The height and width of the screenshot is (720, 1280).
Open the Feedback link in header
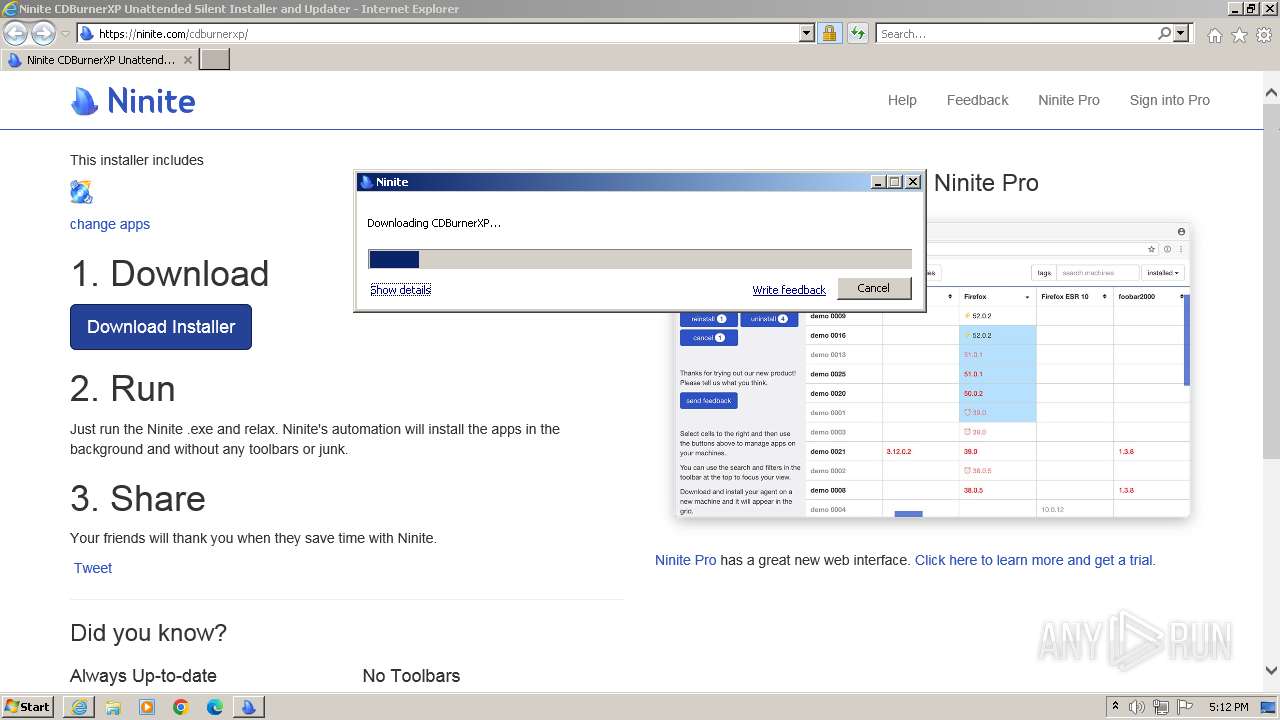pyautogui.click(x=977, y=100)
